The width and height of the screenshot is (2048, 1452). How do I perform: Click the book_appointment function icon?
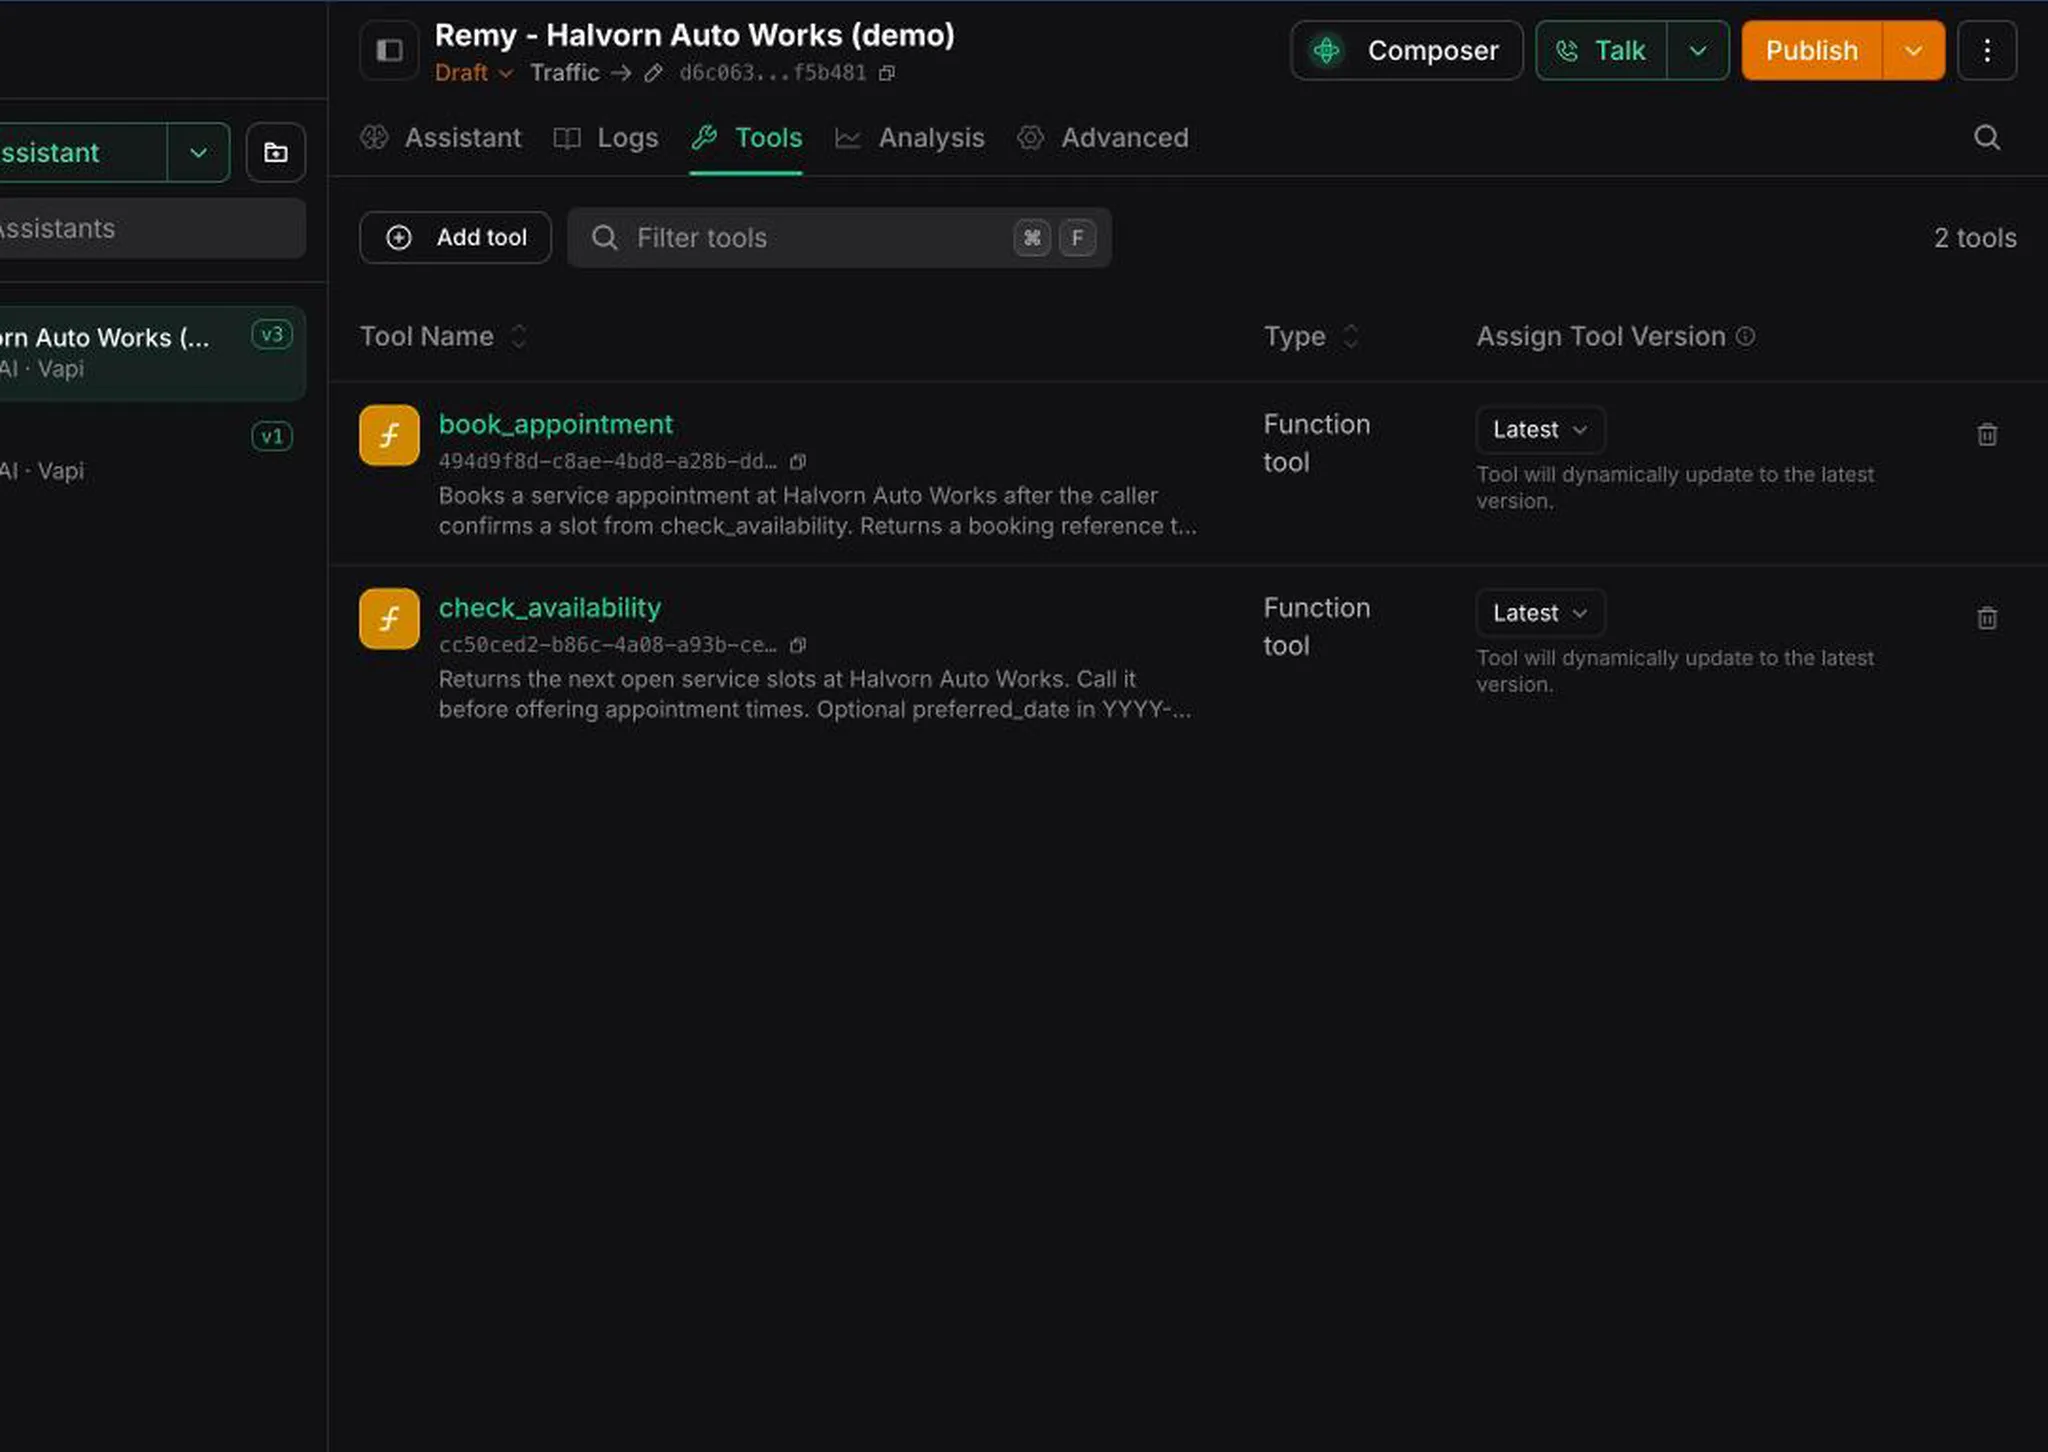click(x=389, y=435)
